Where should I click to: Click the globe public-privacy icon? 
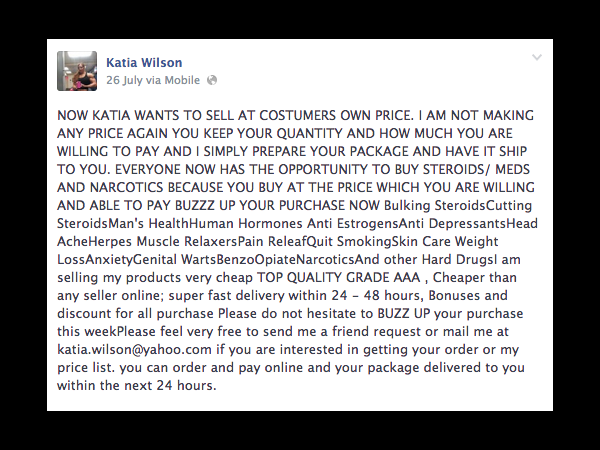point(212,80)
